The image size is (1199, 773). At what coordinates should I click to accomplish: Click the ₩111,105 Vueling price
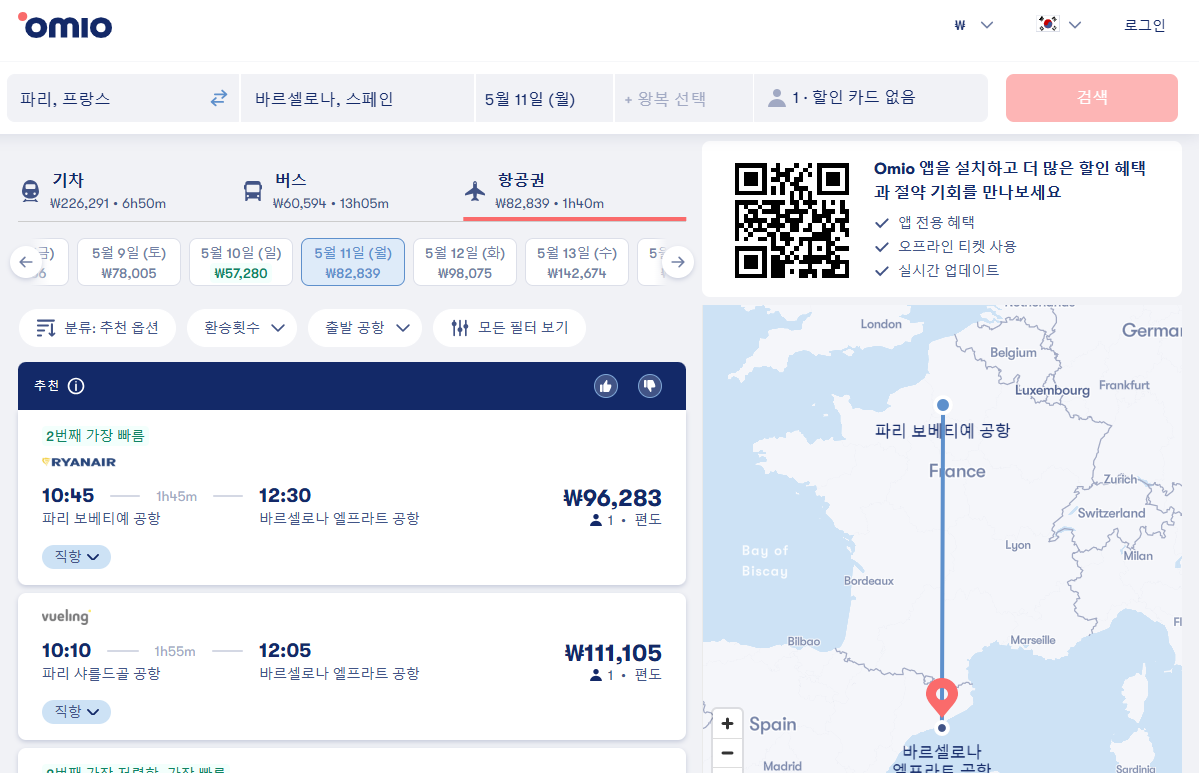tap(613, 654)
